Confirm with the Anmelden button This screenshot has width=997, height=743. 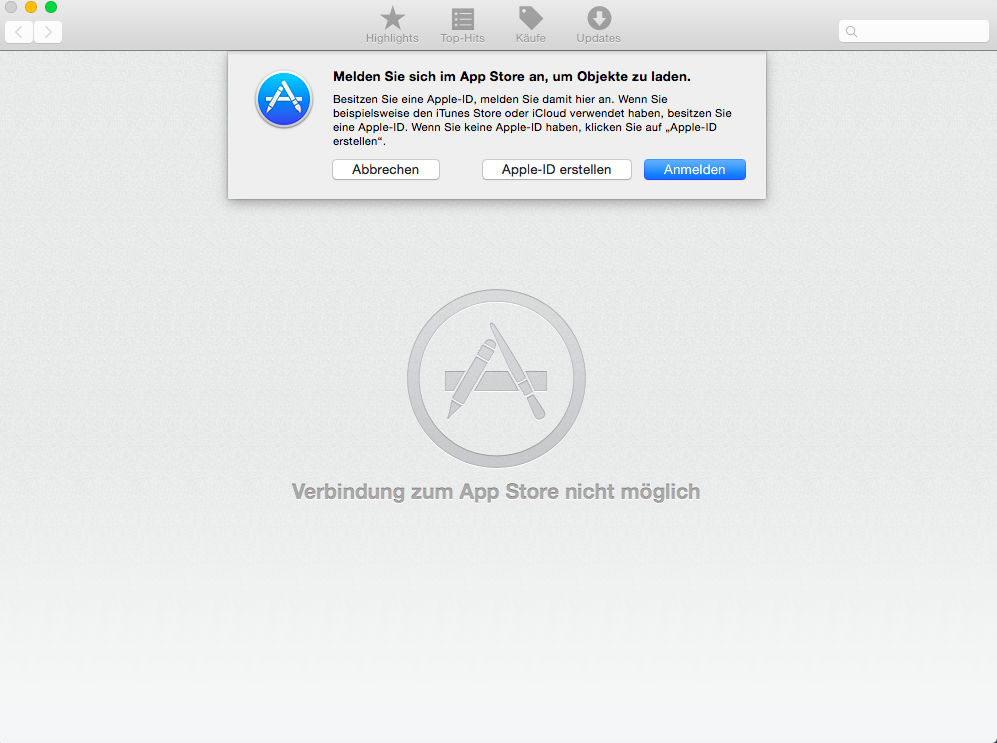[x=694, y=170]
